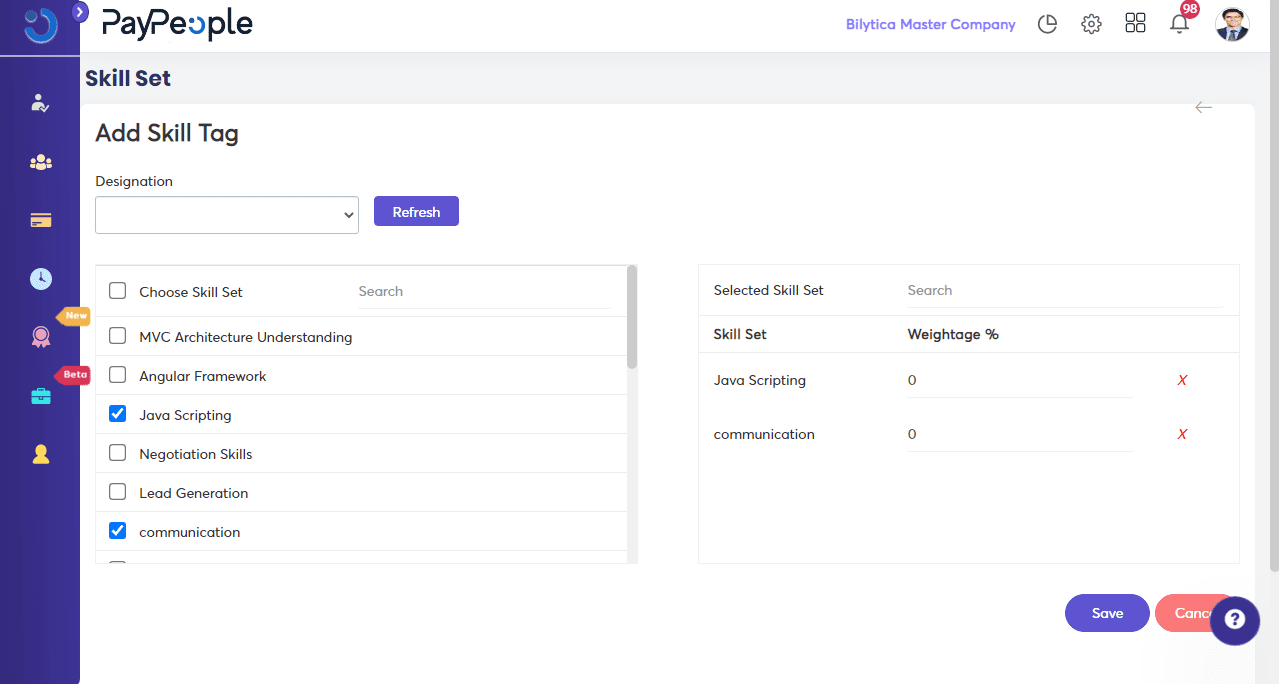The width and height of the screenshot is (1279, 684).
Task: Click the Bilytica Master Company link
Action: click(930, 24)
